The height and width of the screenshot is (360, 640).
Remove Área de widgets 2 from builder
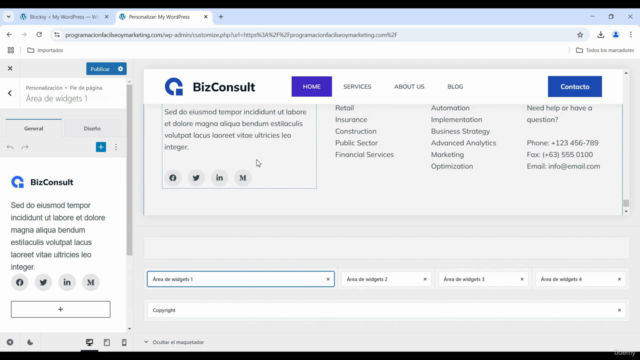(x=425, y=279)
